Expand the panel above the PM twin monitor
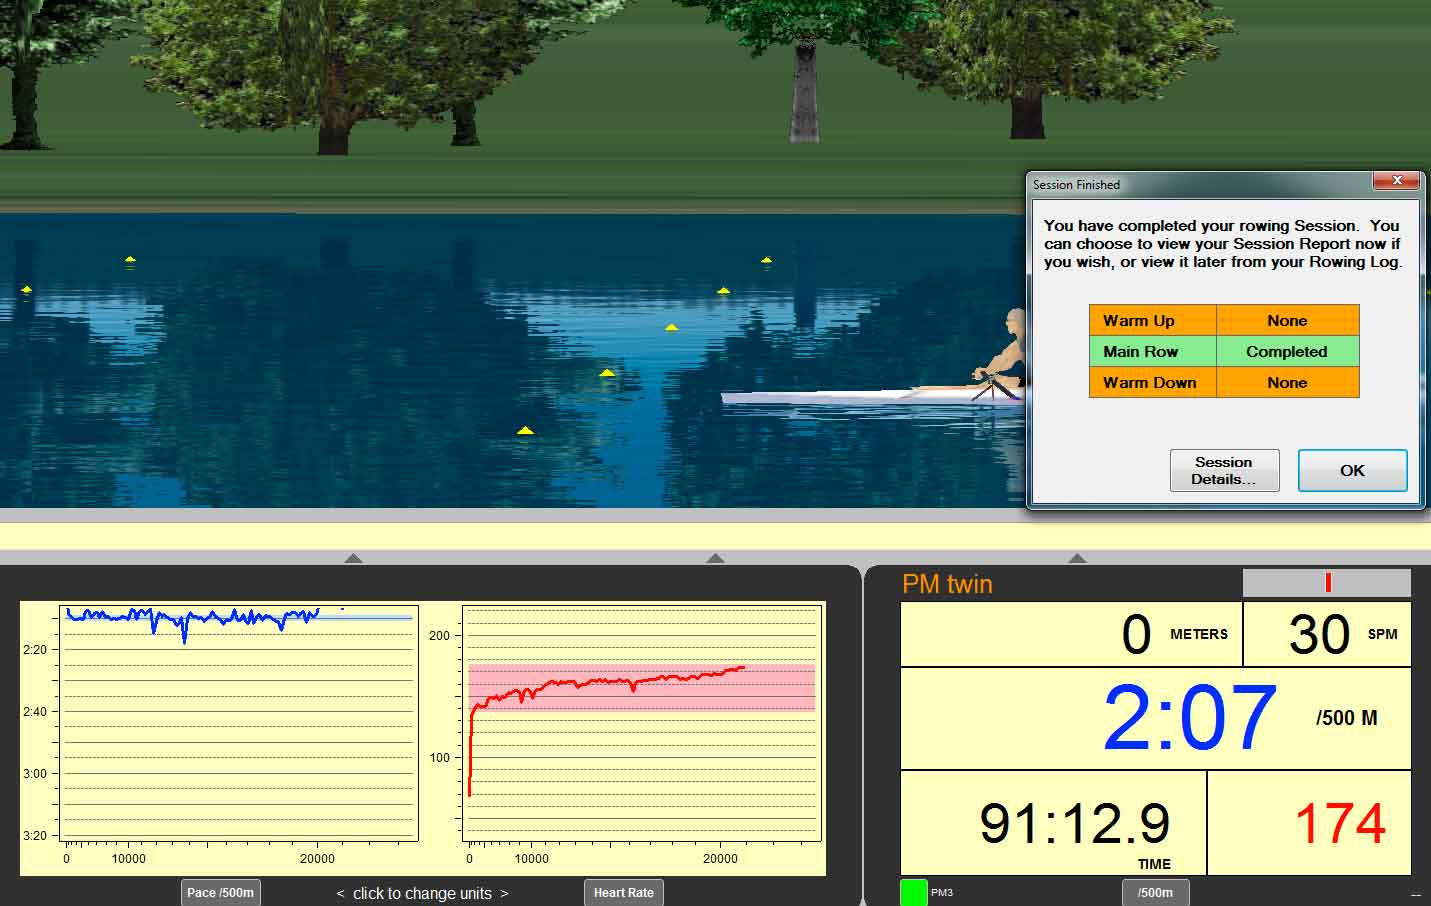 (1077, 558)
